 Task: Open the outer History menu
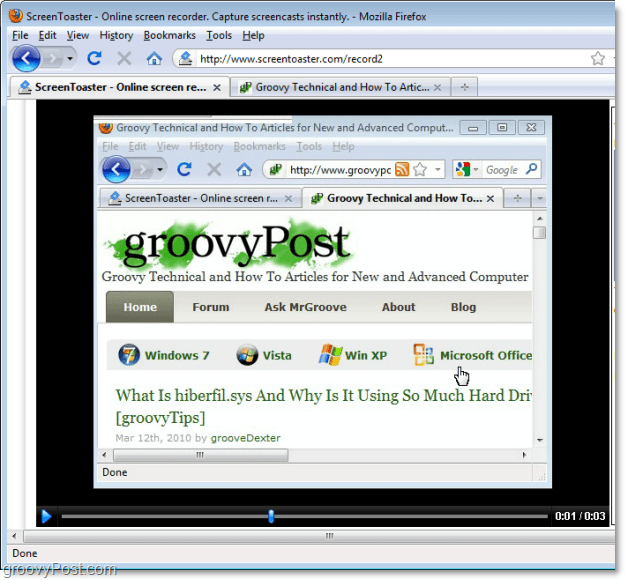pos(116,35)
